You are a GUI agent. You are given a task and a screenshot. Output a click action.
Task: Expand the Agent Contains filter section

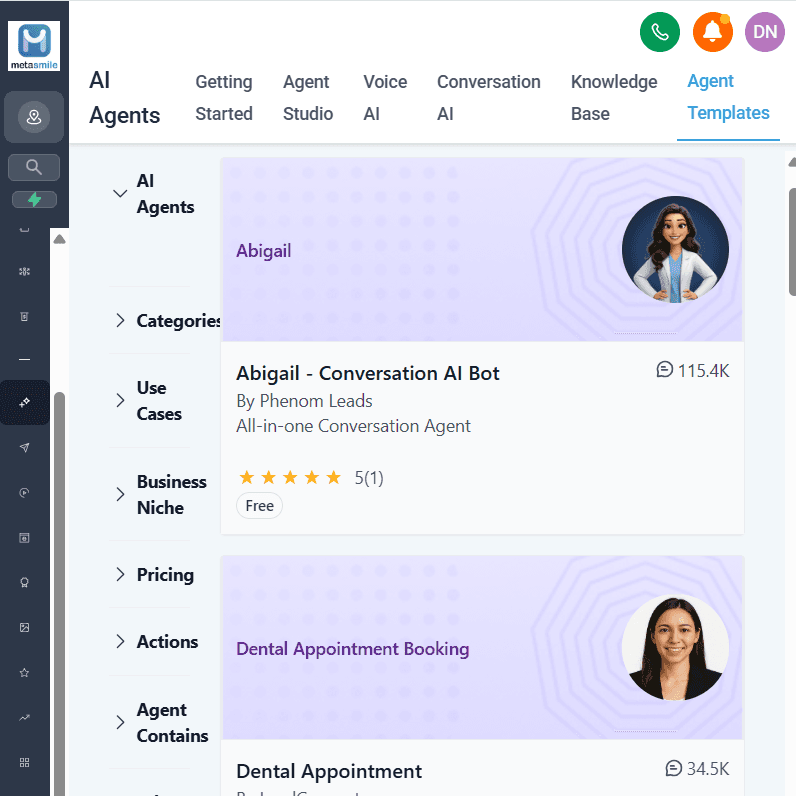[x=120, y=722]
